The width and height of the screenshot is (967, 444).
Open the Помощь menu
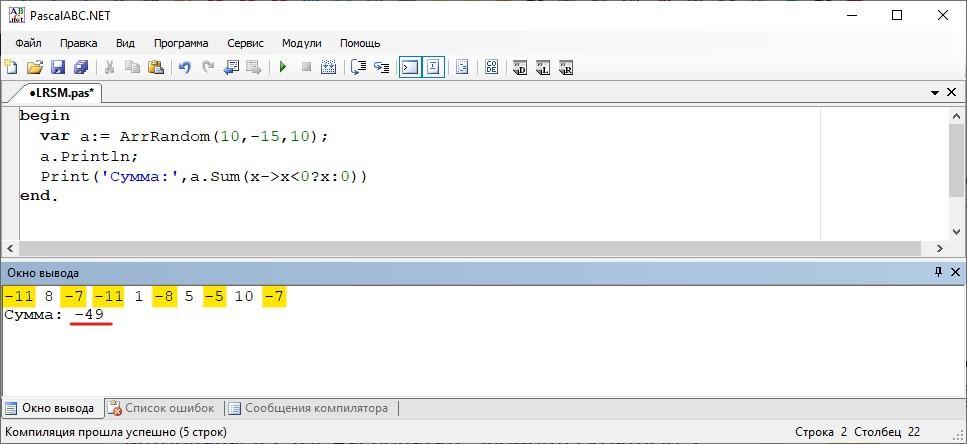click(360, 43)
